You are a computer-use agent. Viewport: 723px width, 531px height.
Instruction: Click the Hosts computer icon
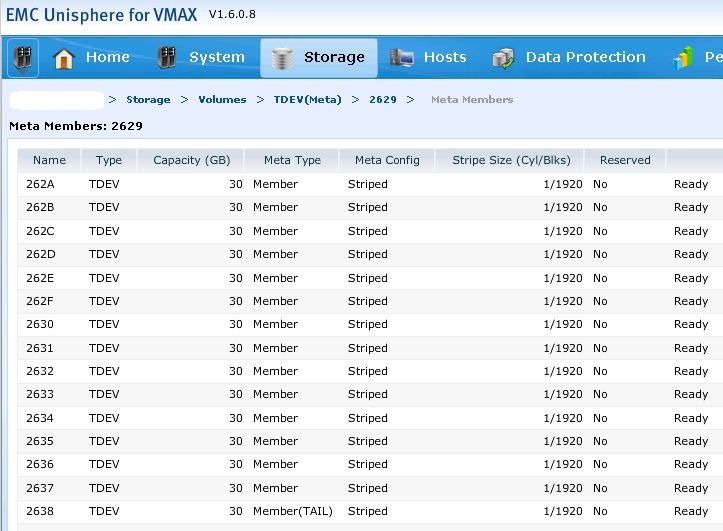click(402, 58)
